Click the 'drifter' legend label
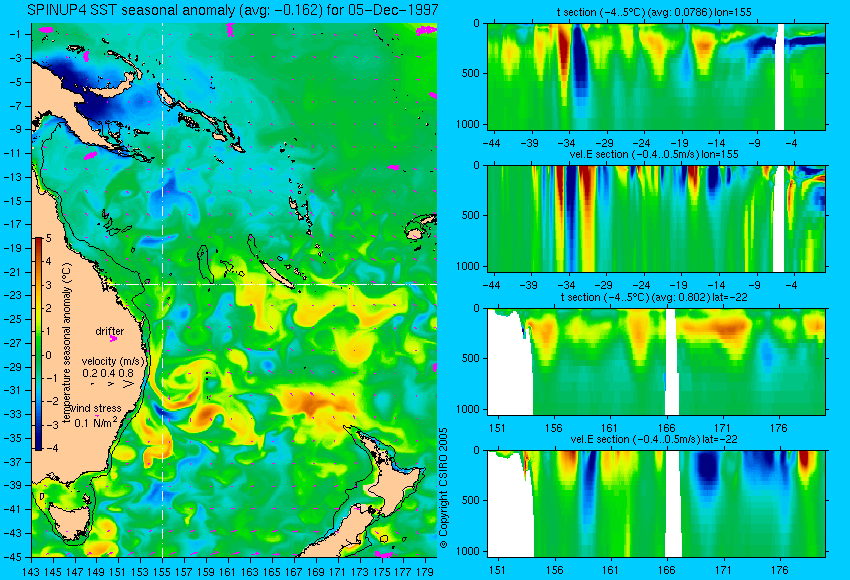This screenshot has height=580, width=850. [x=110, y=331]
